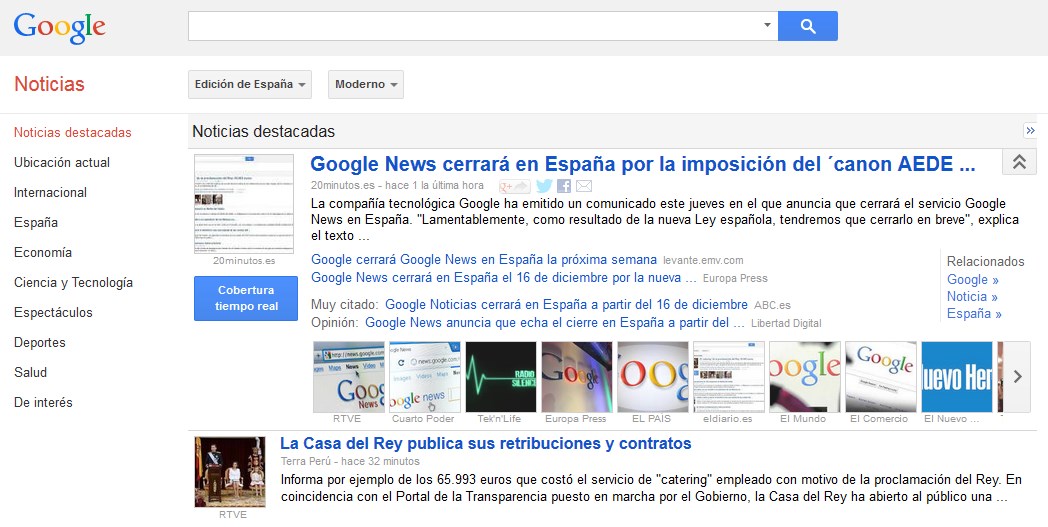
Task: Open the Deportes section
Action: pyautogui.click(x=39, y=342)
